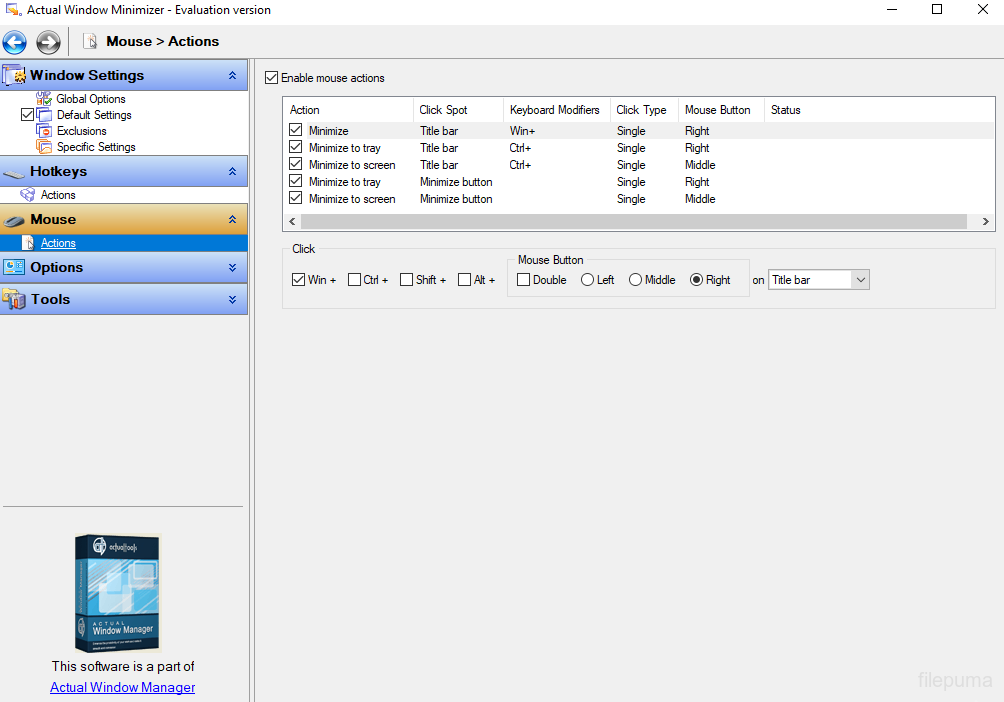Disable the Enable mouse actions checkbox

point(271,78)
